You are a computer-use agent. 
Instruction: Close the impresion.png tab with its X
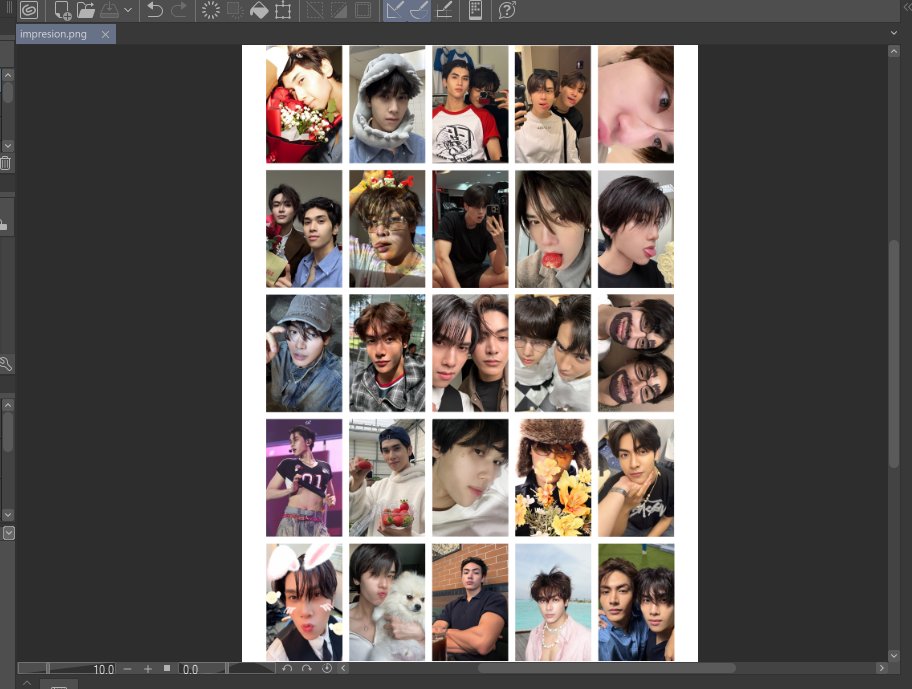click(x=104, y=33)
